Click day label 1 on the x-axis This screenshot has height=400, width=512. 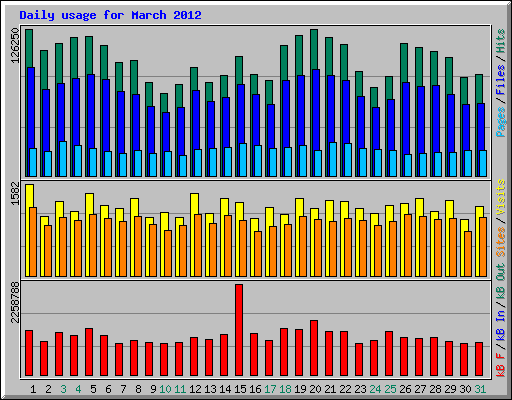[x=33, y=389]
